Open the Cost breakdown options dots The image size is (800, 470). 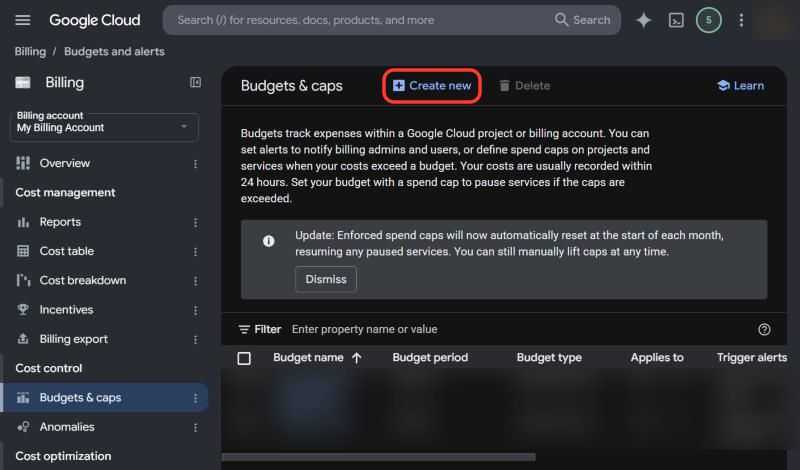[x=195, y=281]
